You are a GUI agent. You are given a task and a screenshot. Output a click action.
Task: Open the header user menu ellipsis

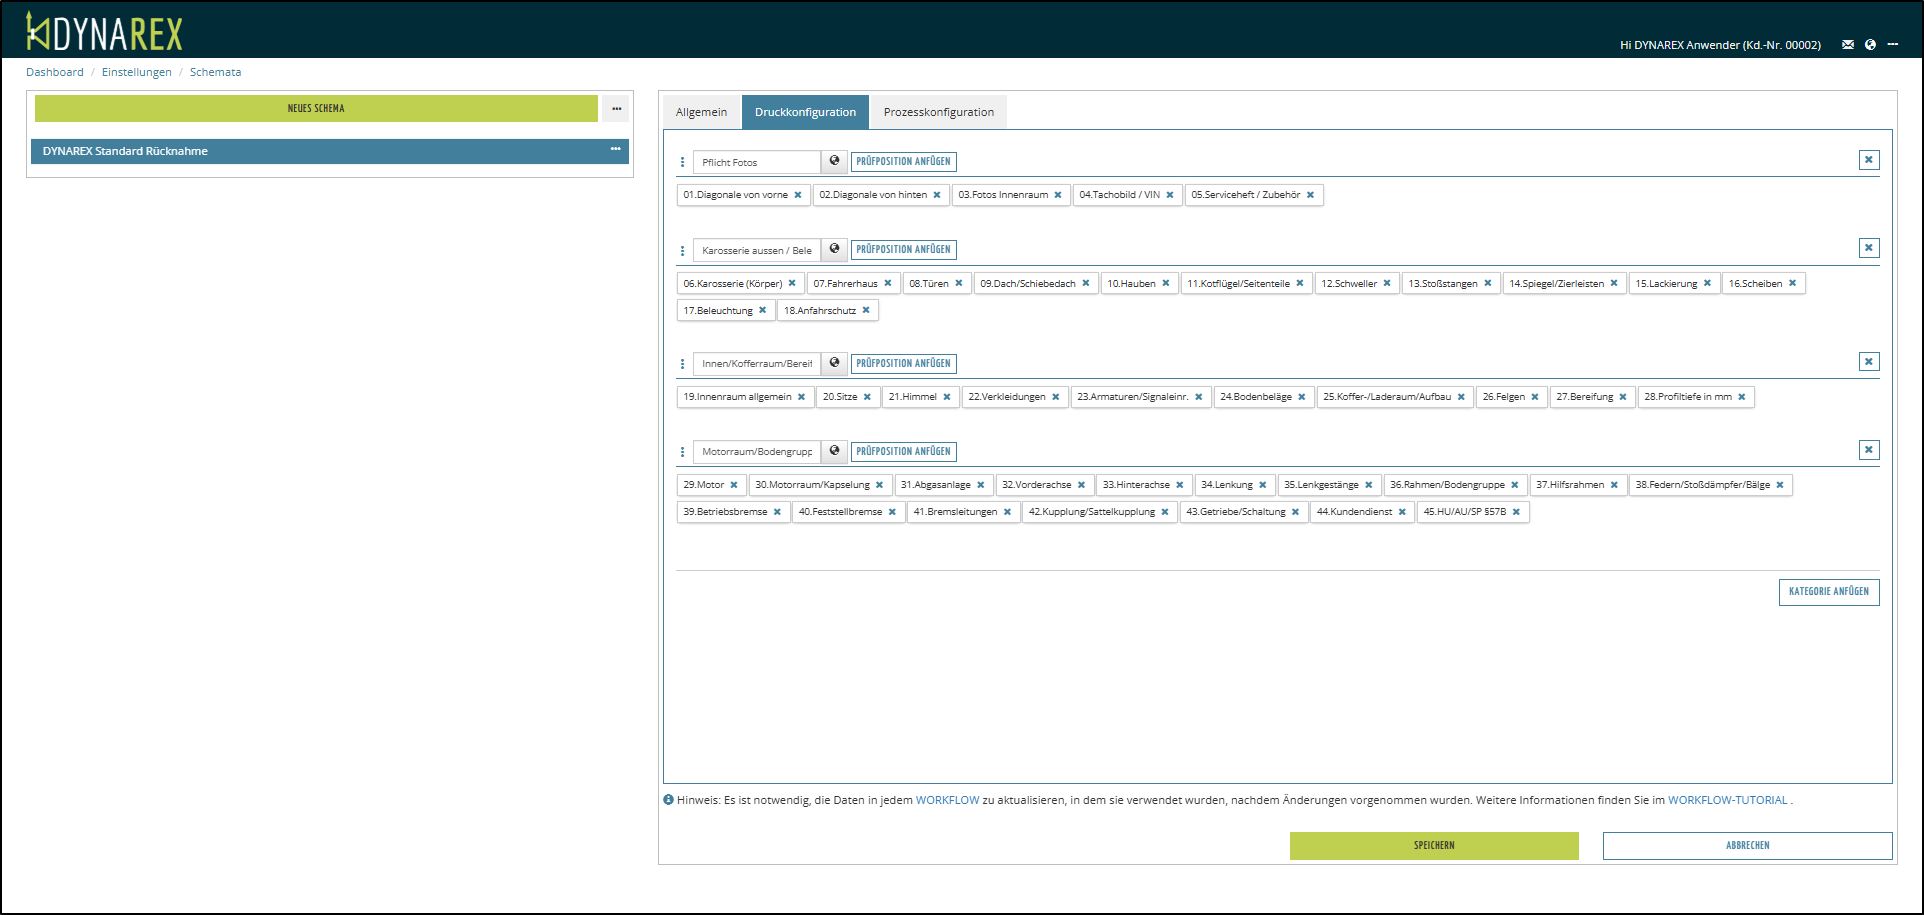click(1893, 45)
